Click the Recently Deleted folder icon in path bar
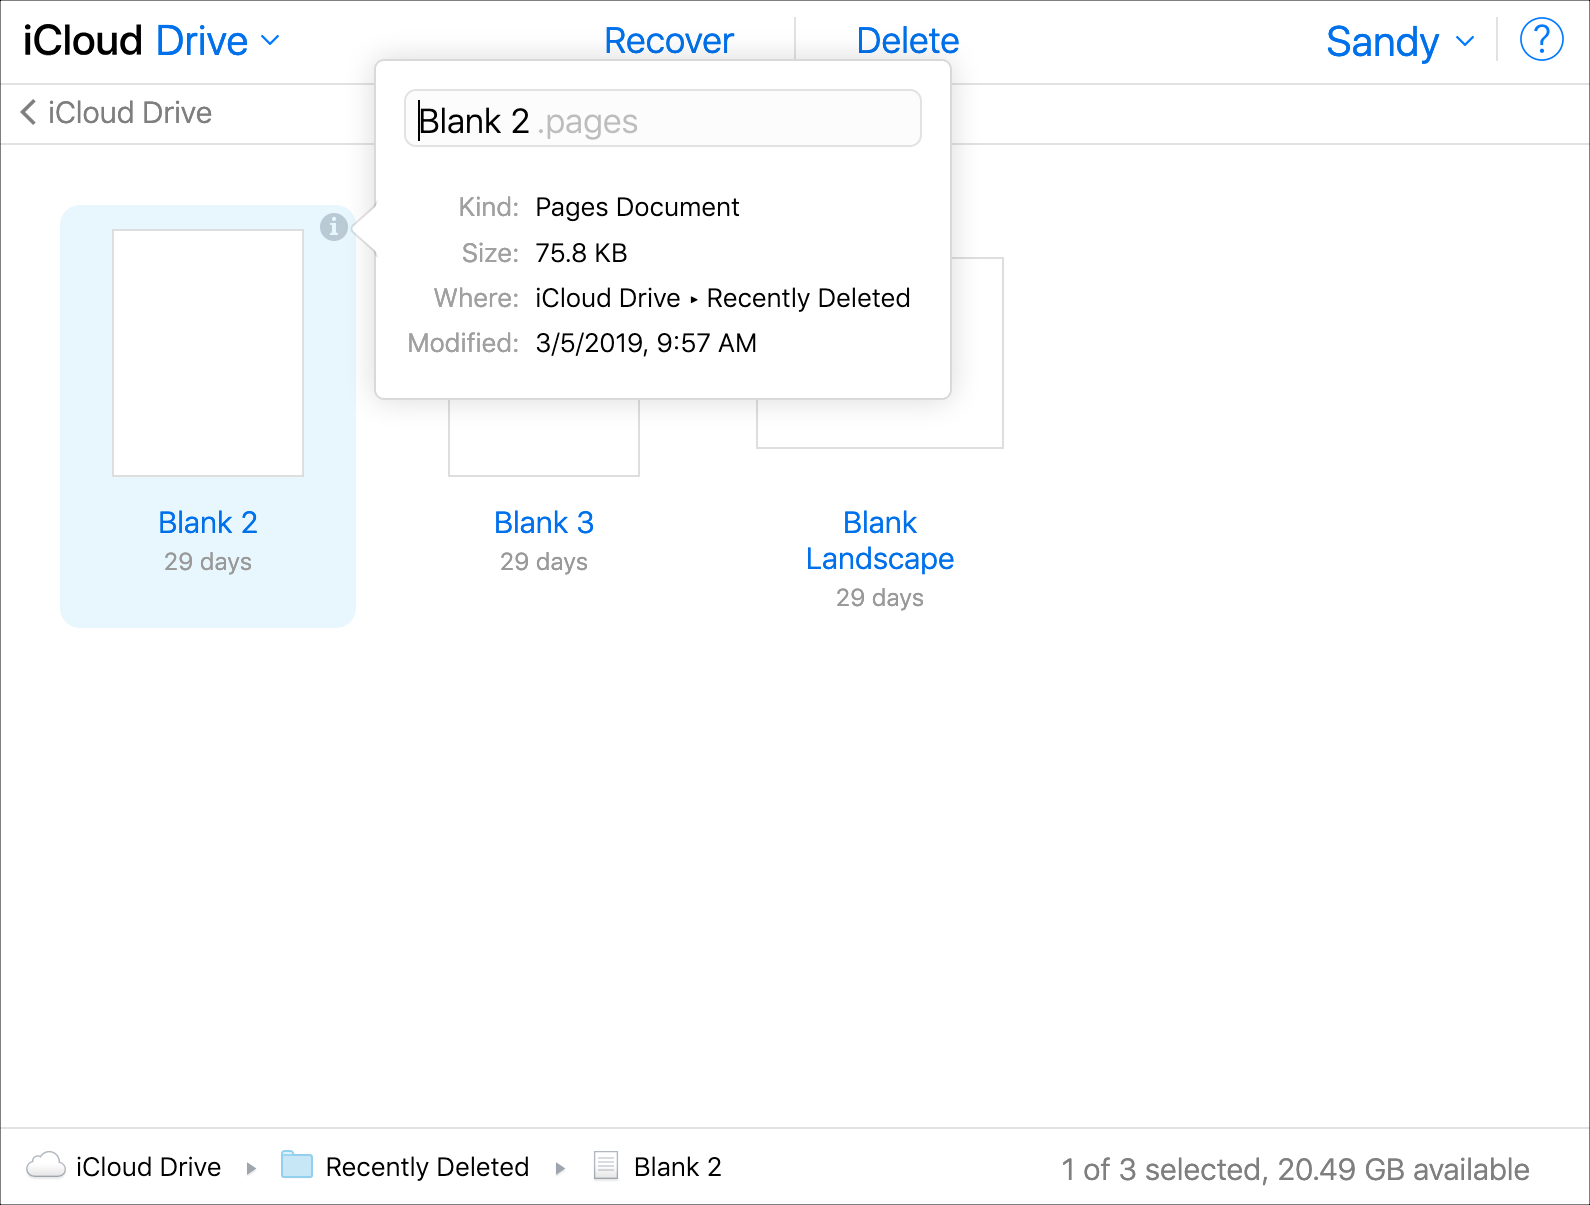This screenshot has width=1590, height=1205. [297, 1165]
